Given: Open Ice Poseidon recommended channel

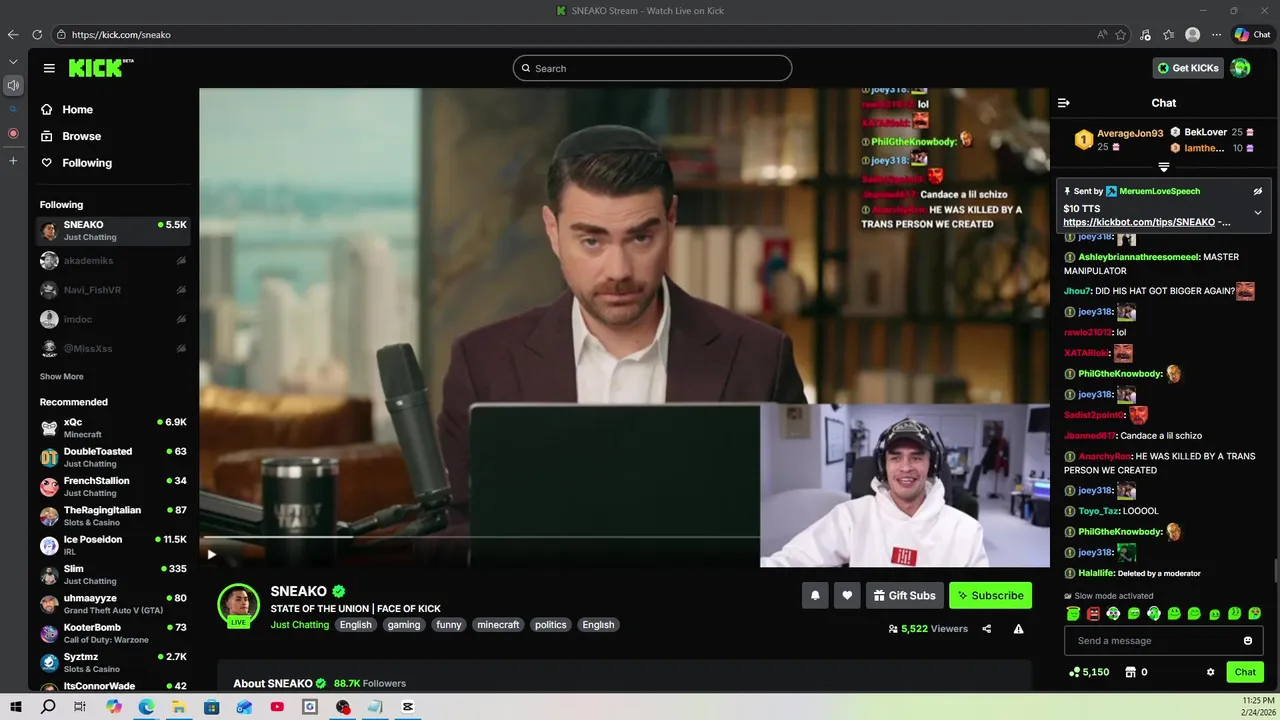Looking at the screenshot, I should click(113, 545).
